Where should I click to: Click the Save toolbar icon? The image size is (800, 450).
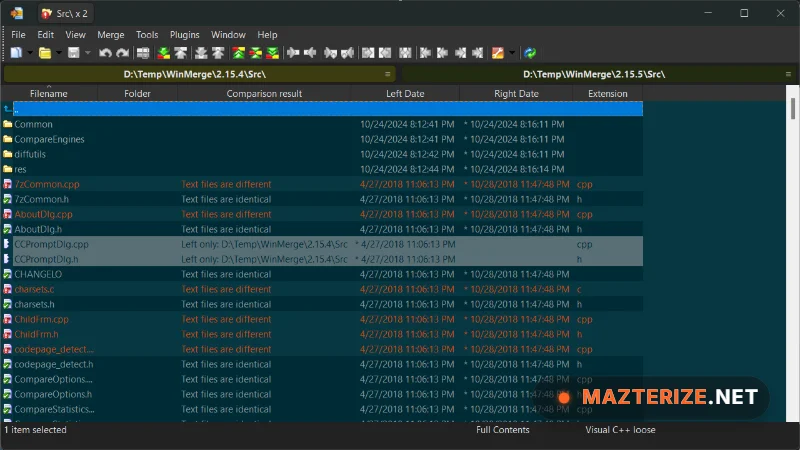click(x=73, y=53)
